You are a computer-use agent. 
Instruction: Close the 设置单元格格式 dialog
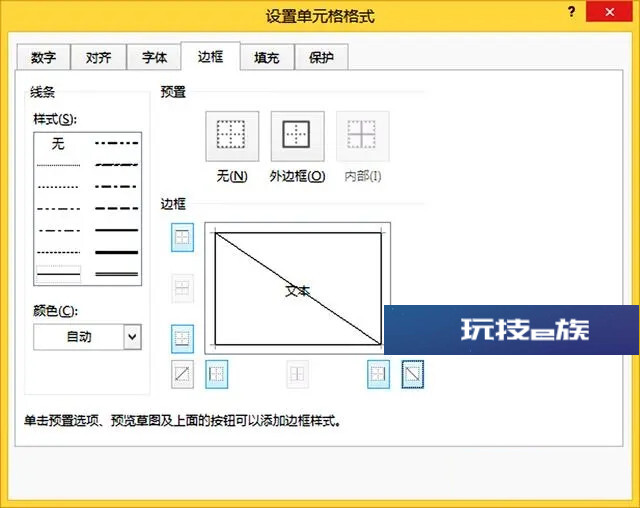pos(609,12)
